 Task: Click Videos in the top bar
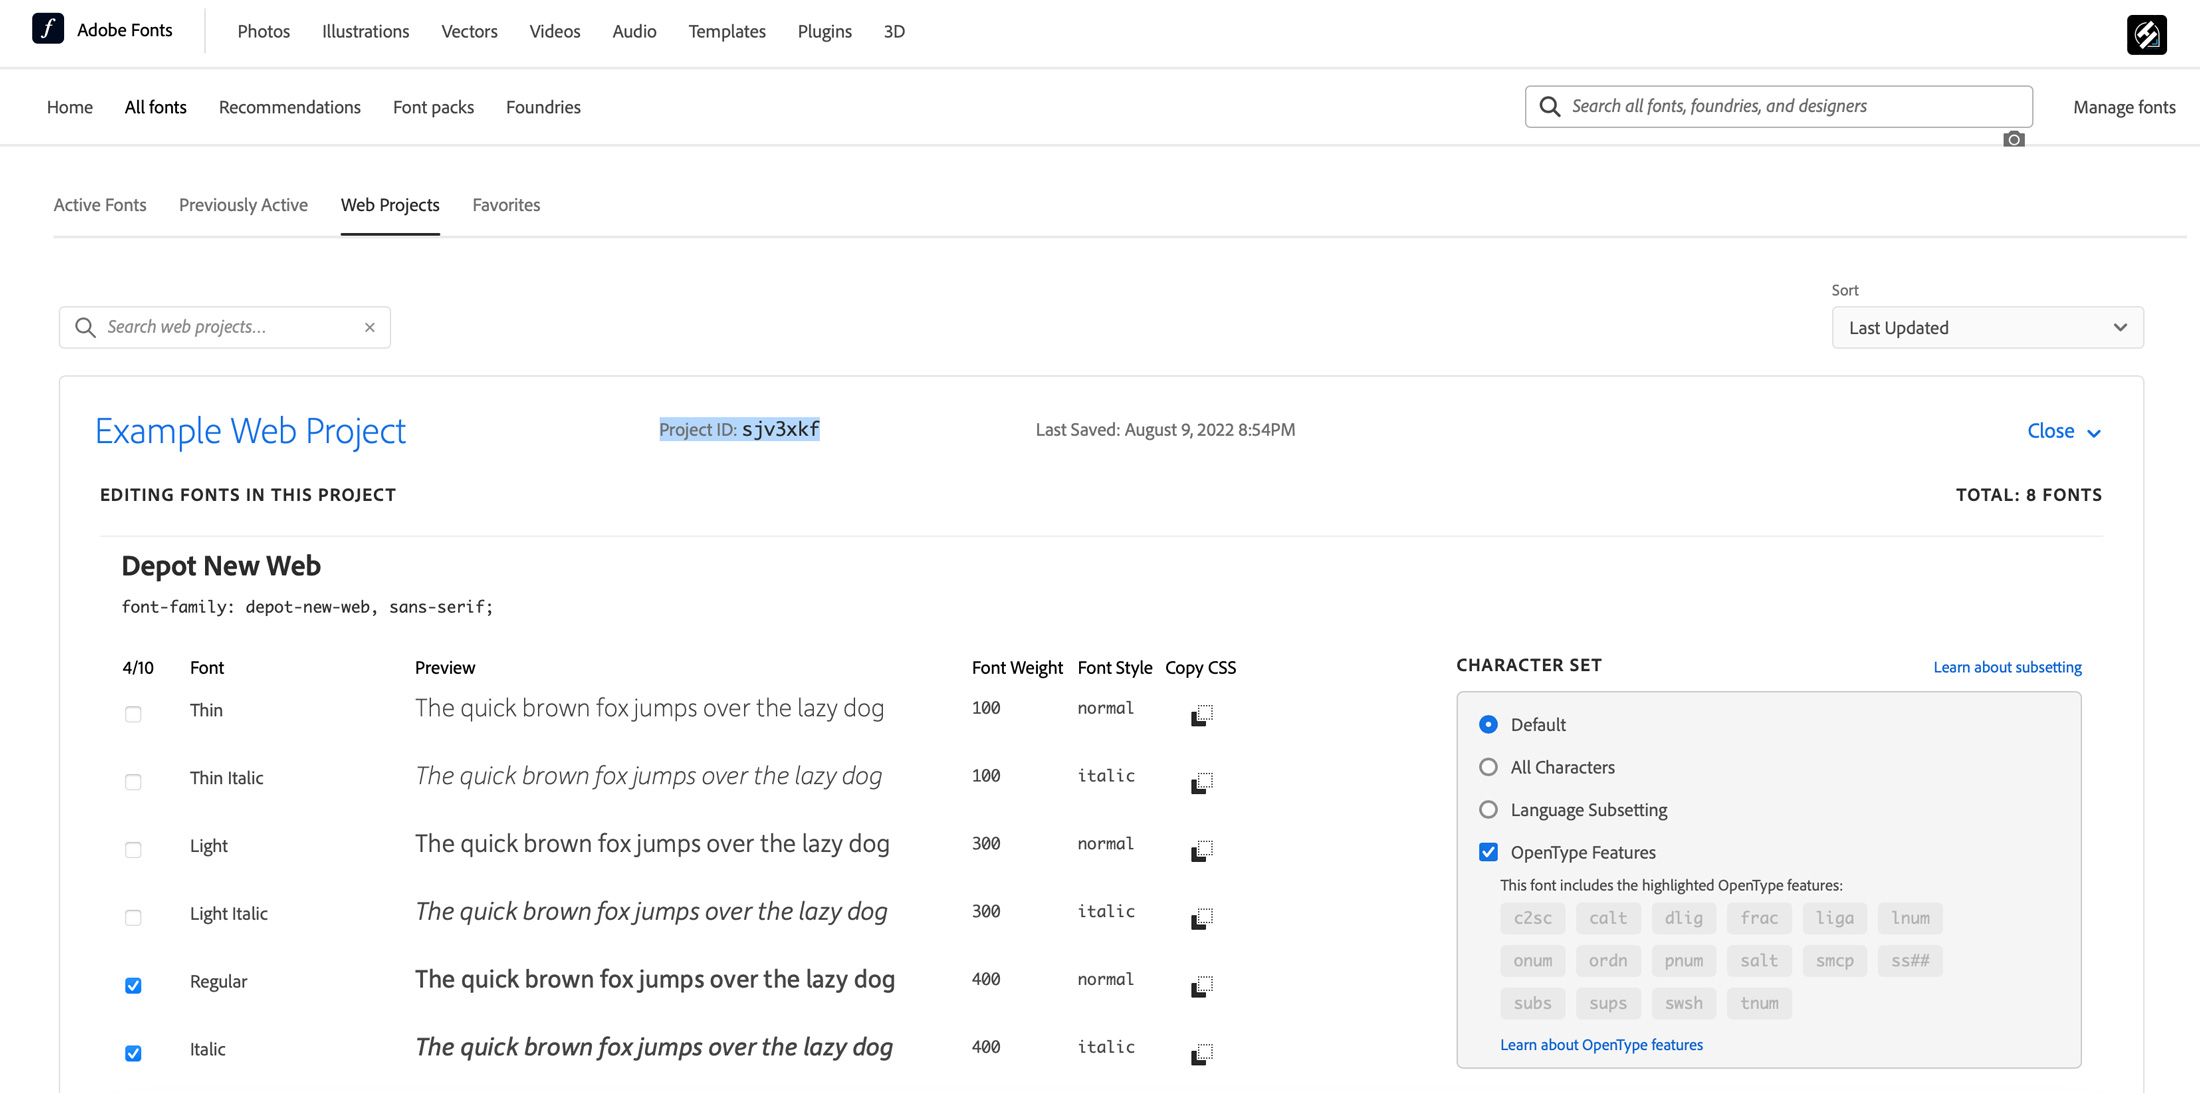[555, 31]
